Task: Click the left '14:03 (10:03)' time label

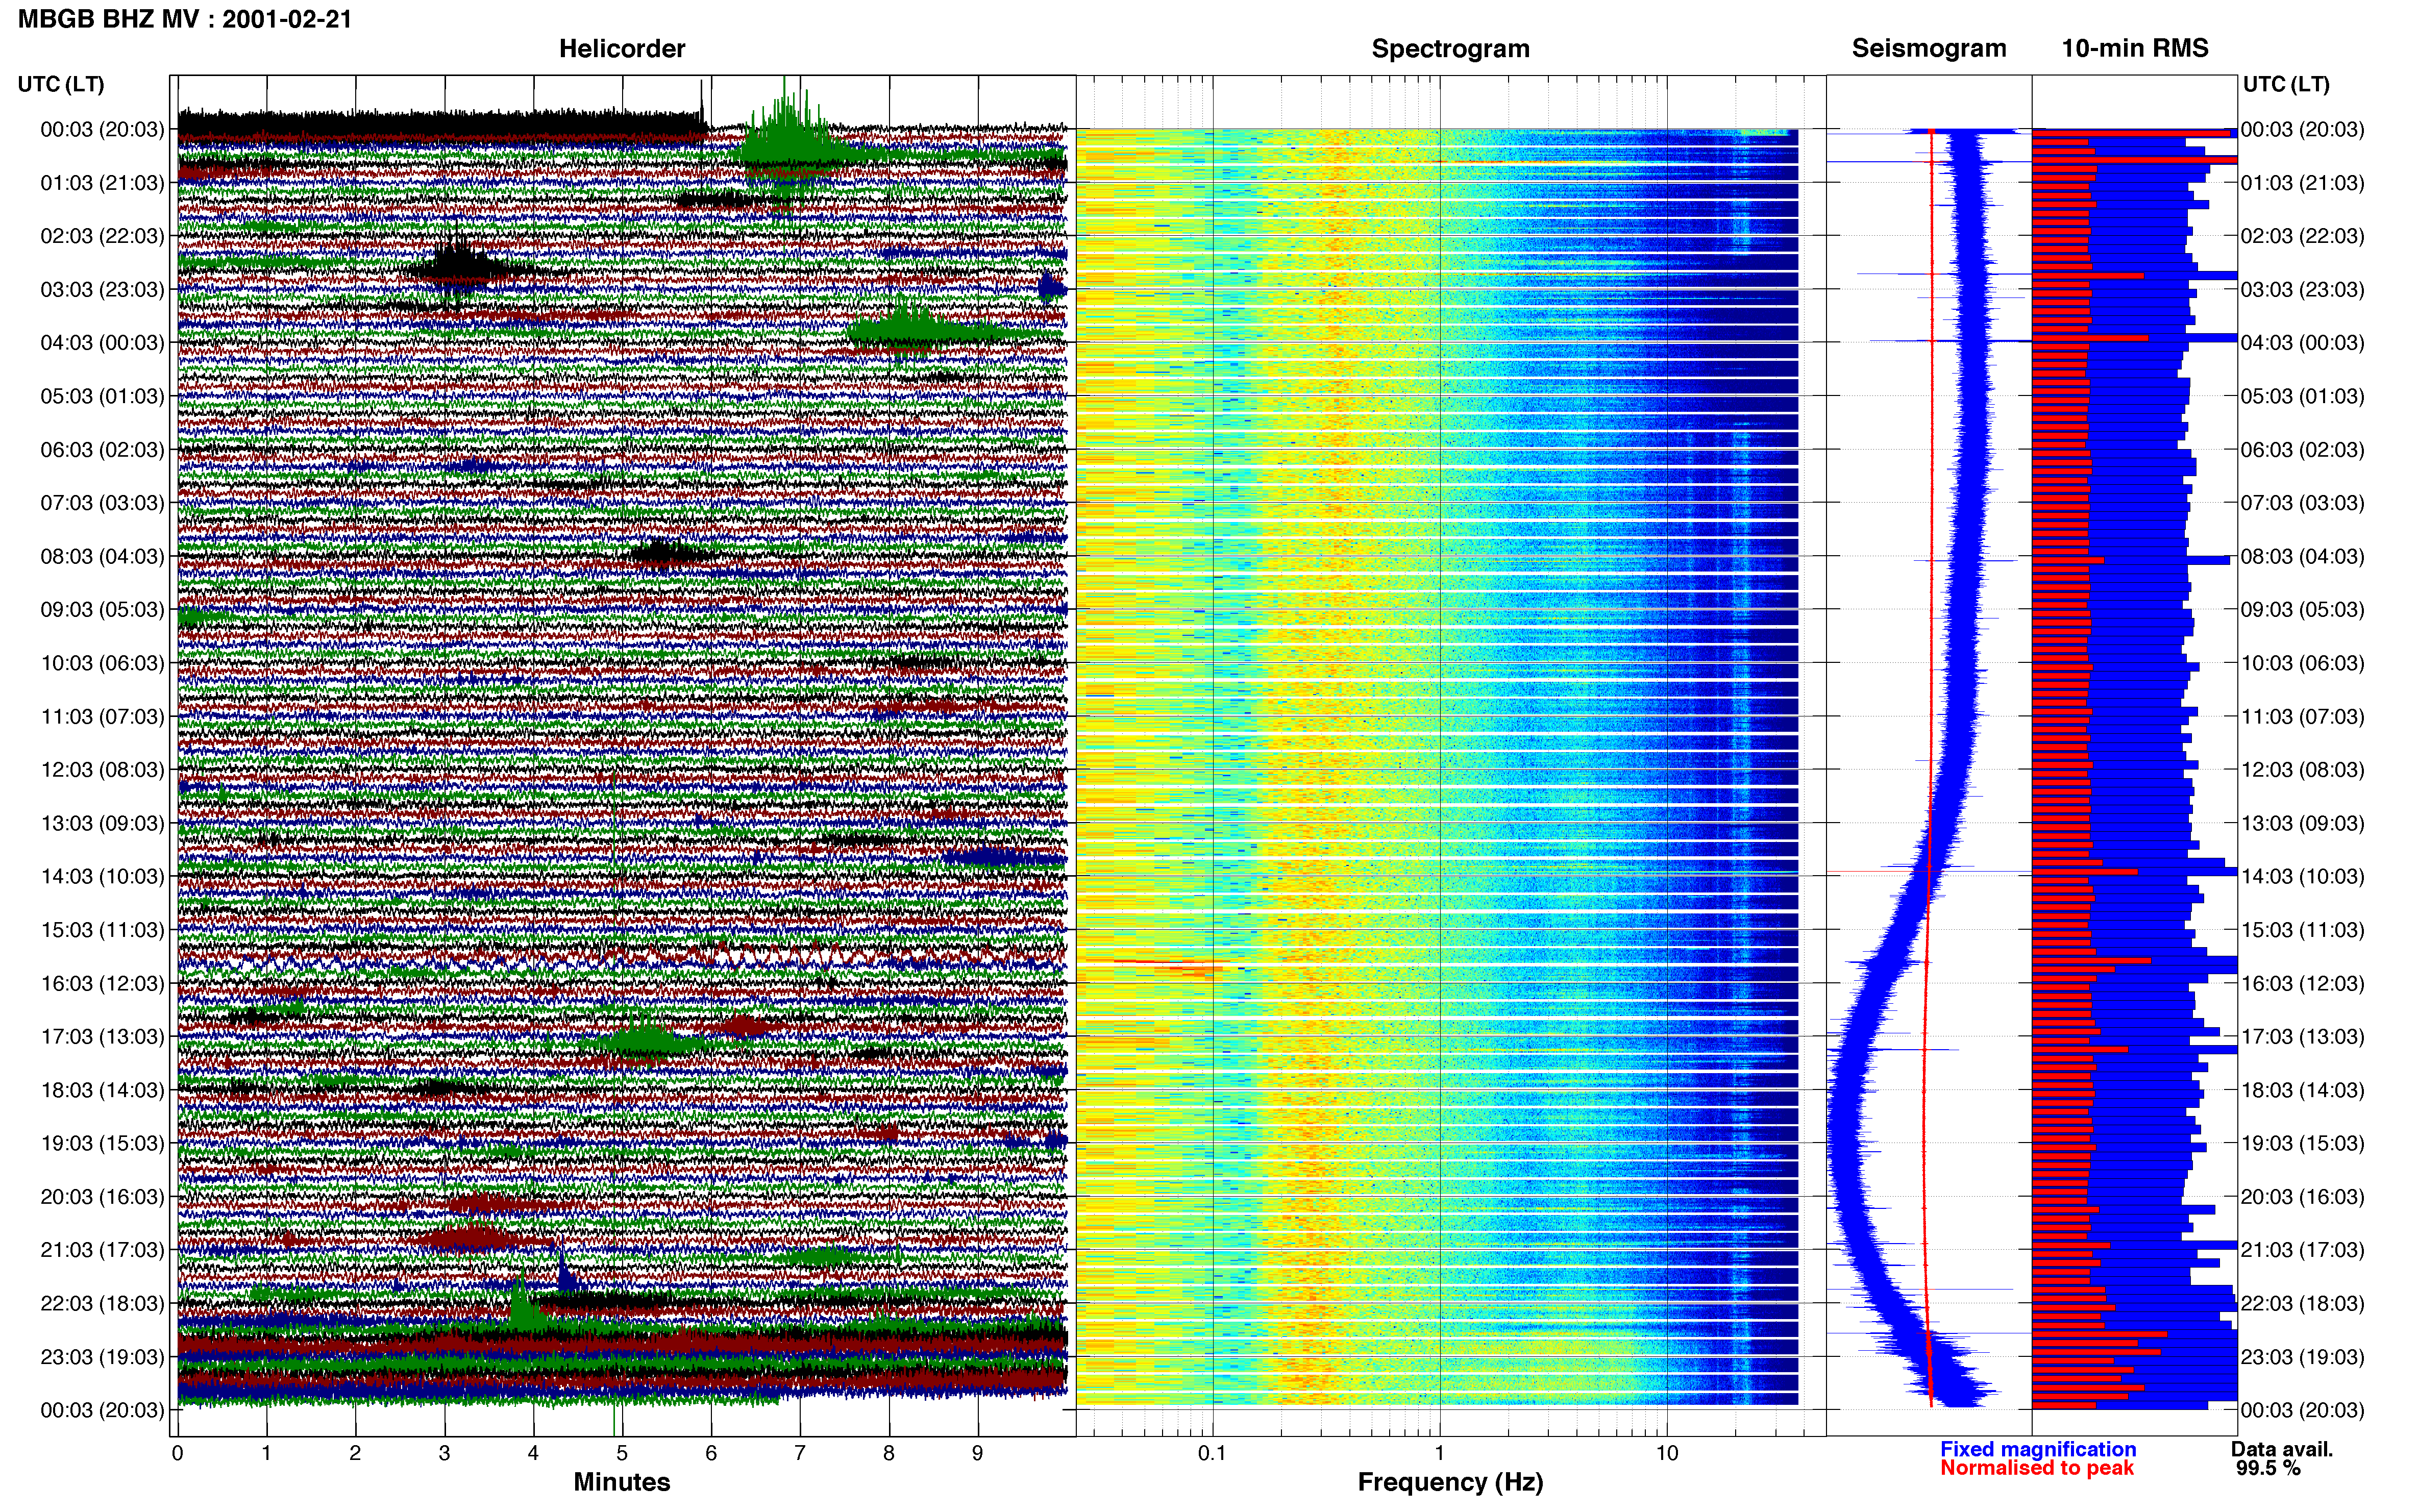Action: point(102,877)
